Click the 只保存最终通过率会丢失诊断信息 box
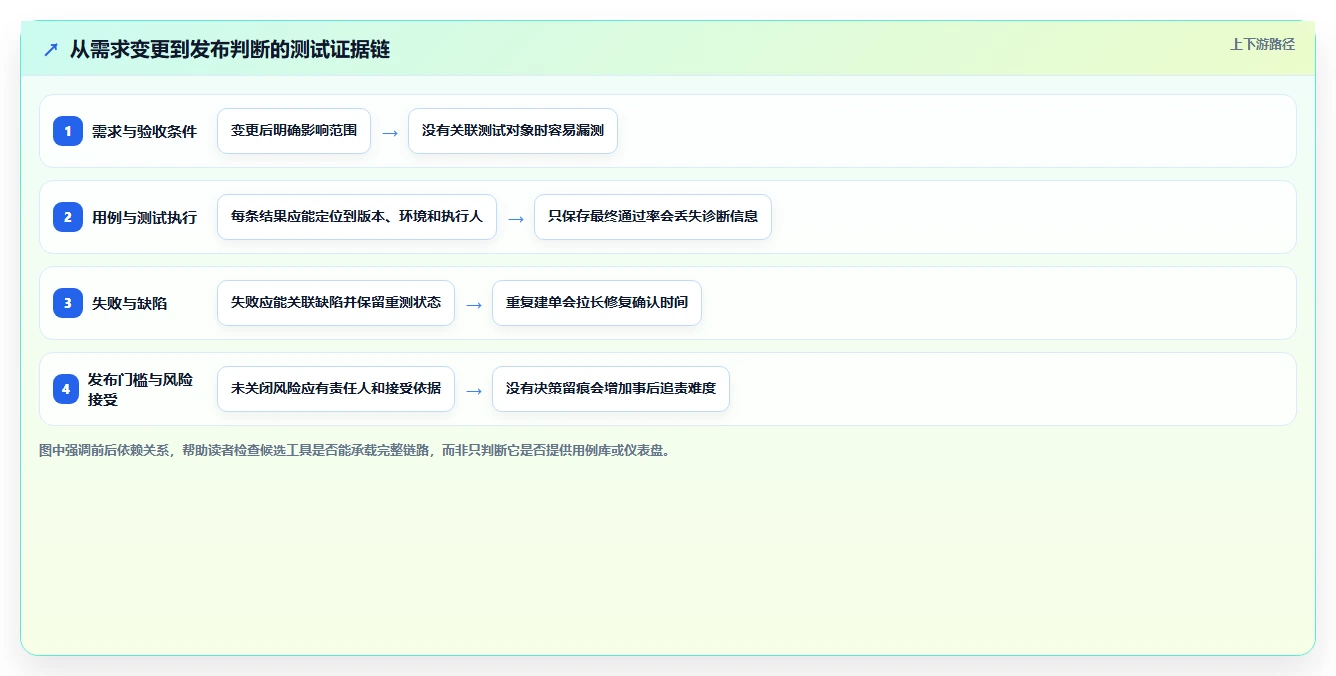This screenshot has height=676, width=1336. click(x=653, y=217)
